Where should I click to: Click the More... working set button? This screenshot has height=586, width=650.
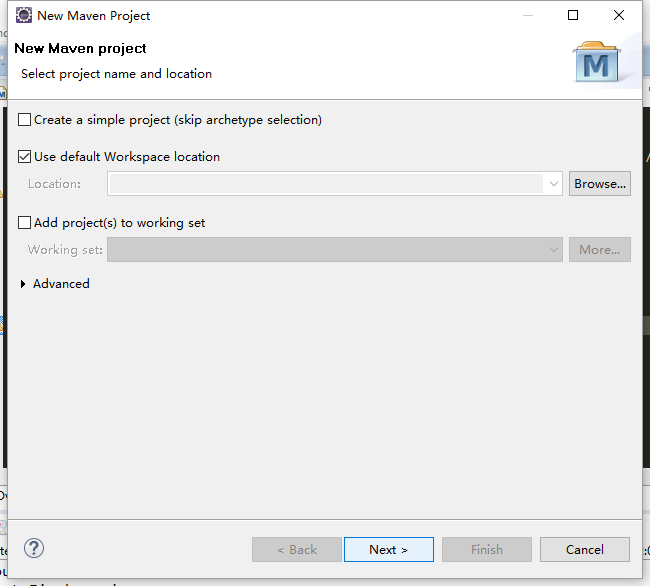pyautogui.click(x=600, y=249)
